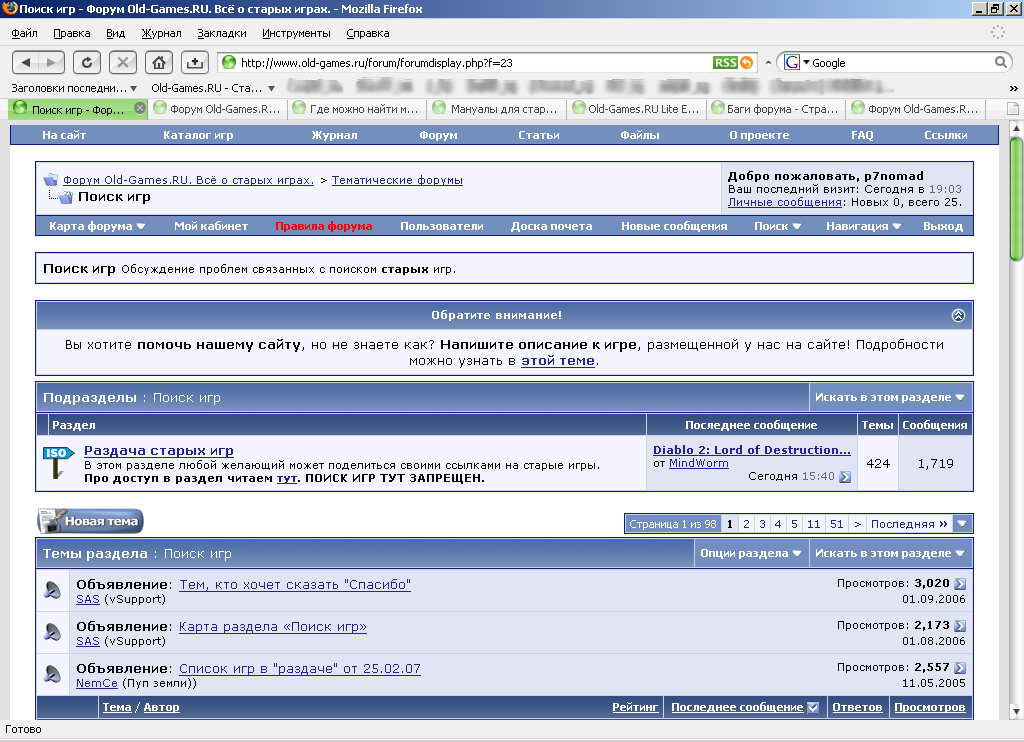The width and height of the screenshot is (1024, 742).
Task: Go to page 2 of the thread list
Action: (746, 524)
